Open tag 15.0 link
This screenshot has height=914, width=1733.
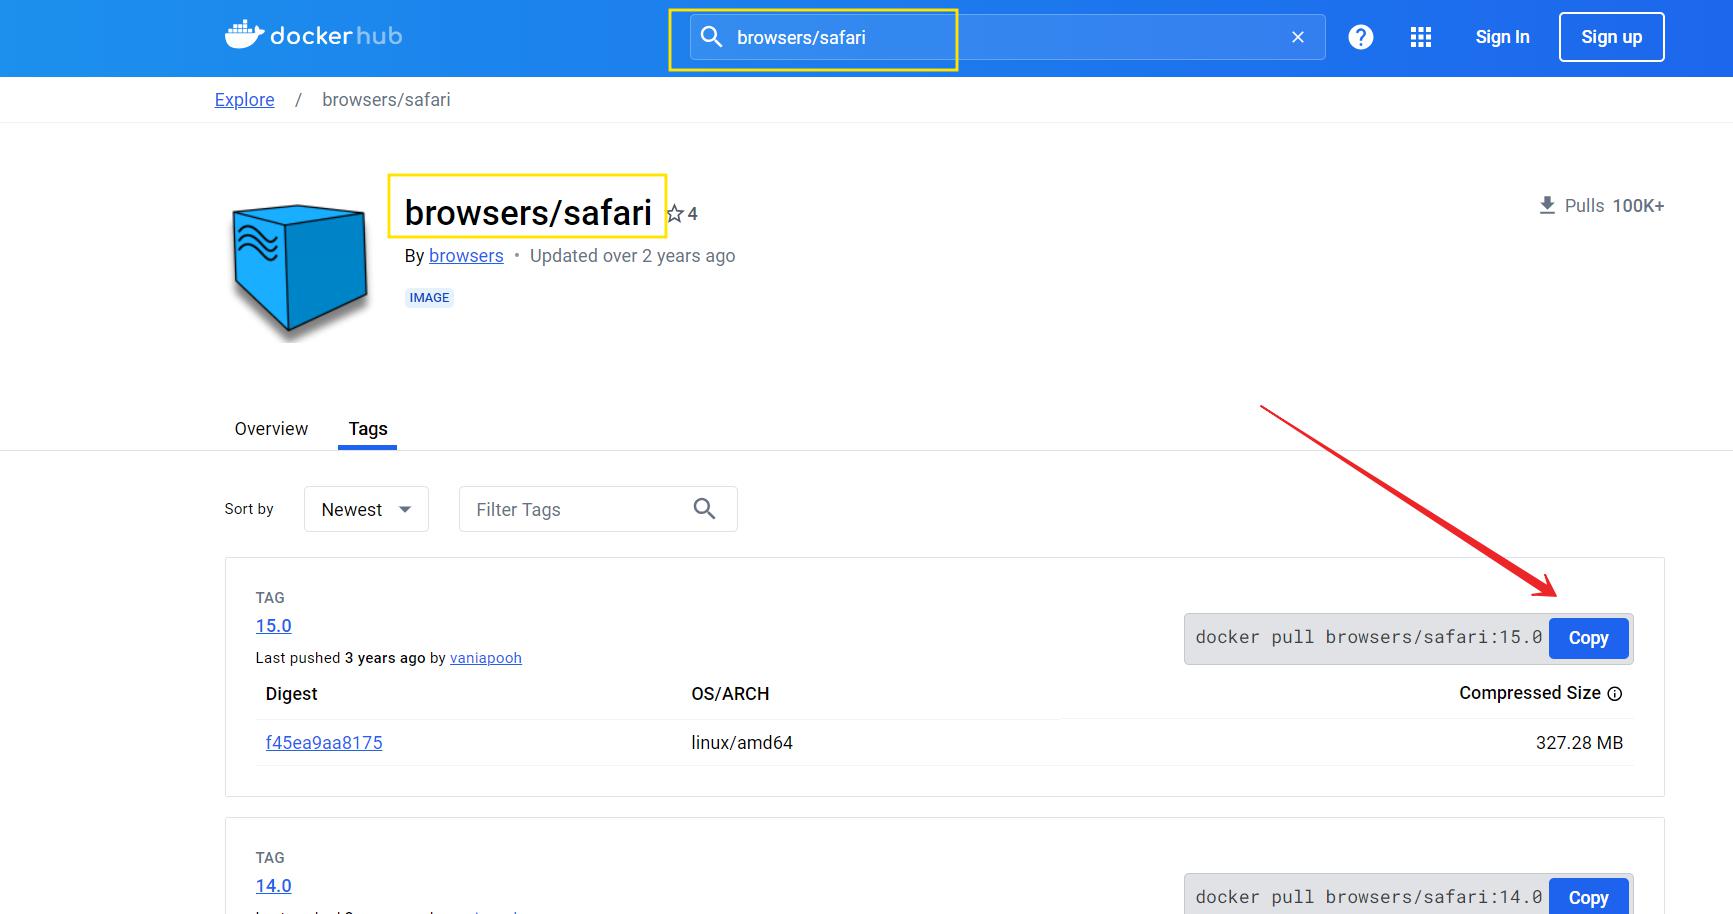[273, 626]
